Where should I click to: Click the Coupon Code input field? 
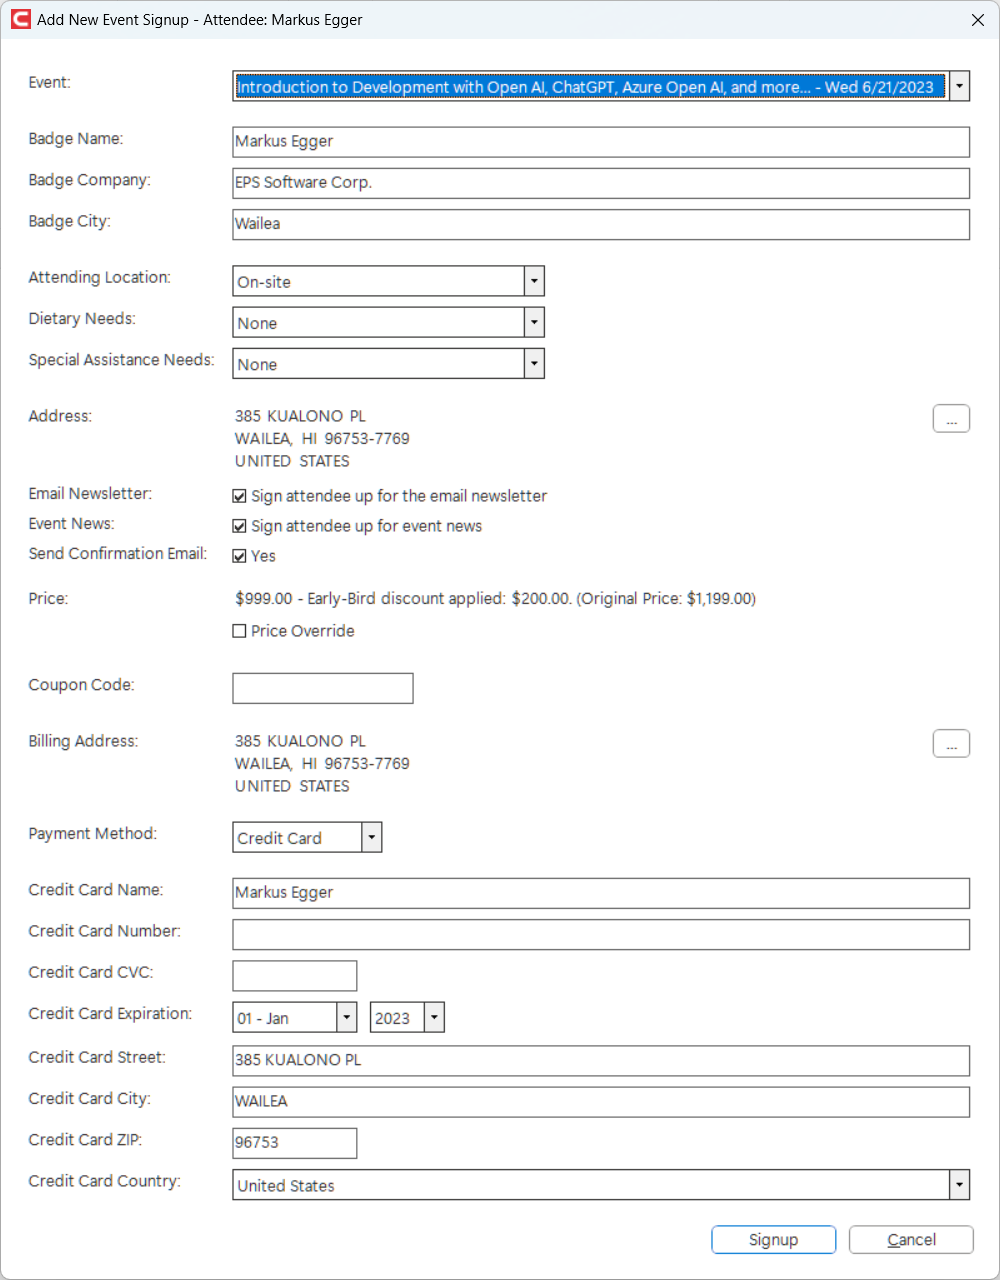[x=323, y=688]
